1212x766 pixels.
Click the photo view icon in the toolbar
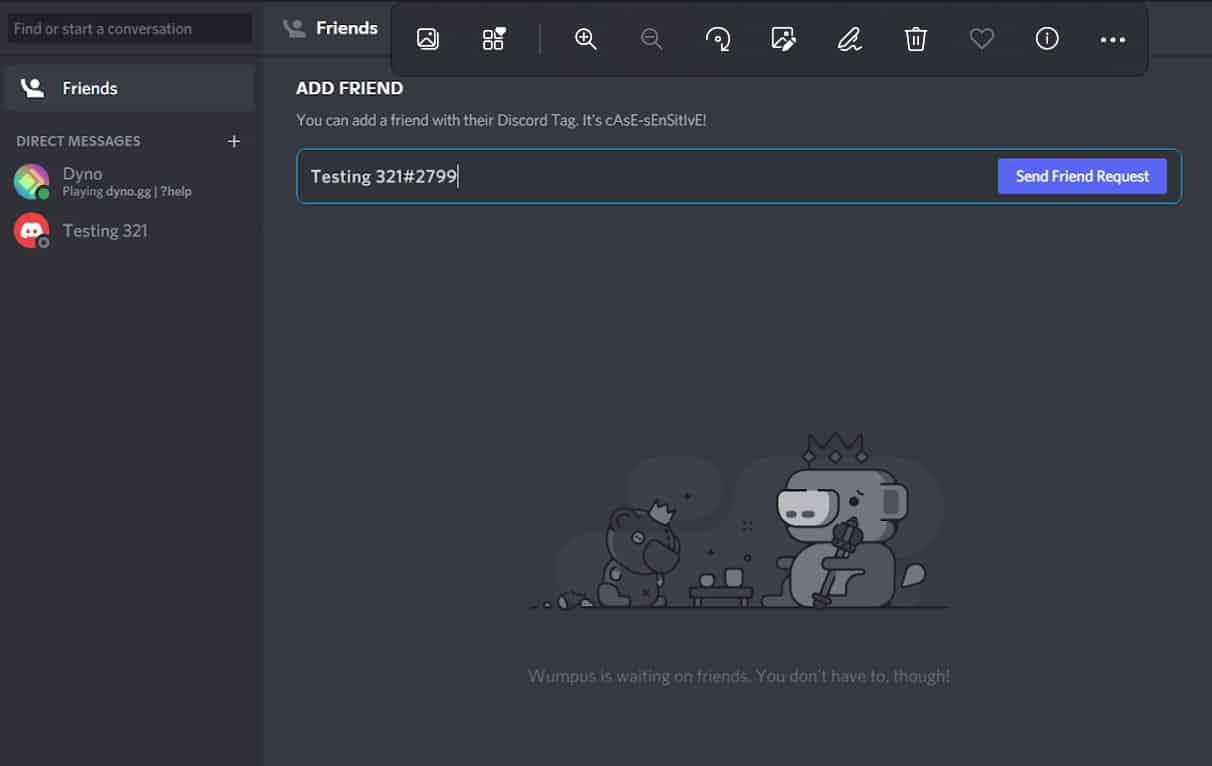coord(428,39)
